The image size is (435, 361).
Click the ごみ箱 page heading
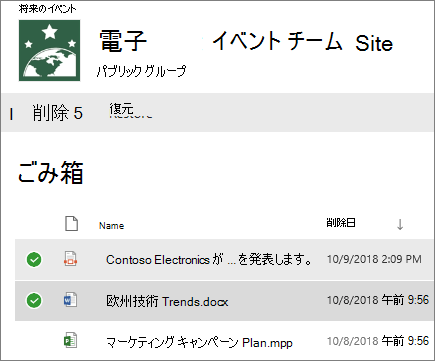(x=50, y=172)
